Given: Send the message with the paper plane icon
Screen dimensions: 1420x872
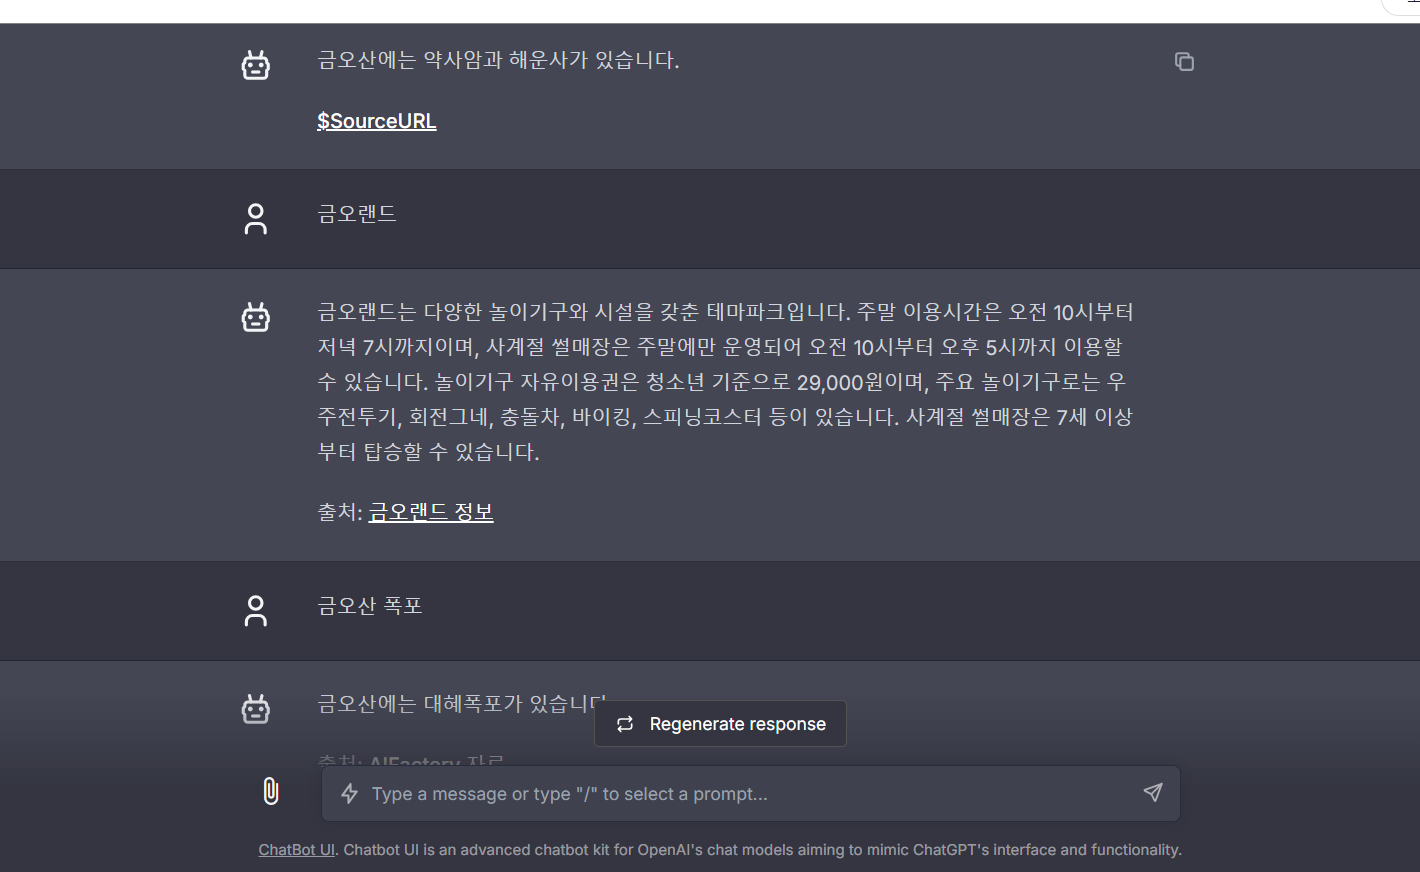Looking at the screenshot, I should (1153, 792).
